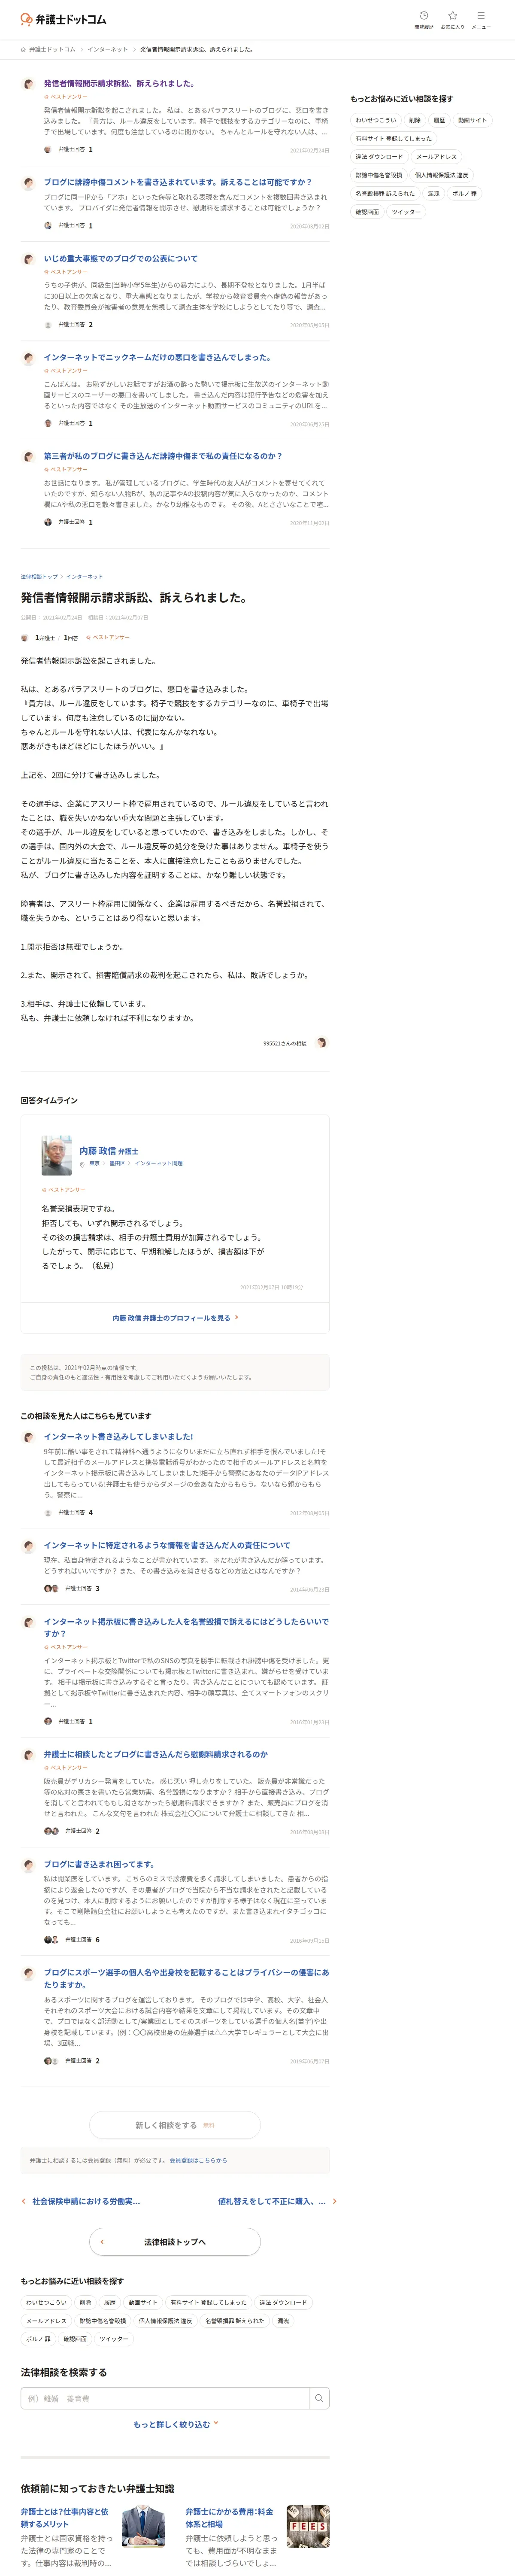Screen dimensions: 515x2576
Task: Open 会員登録はこちらから link
Action: coord(198,2160)
